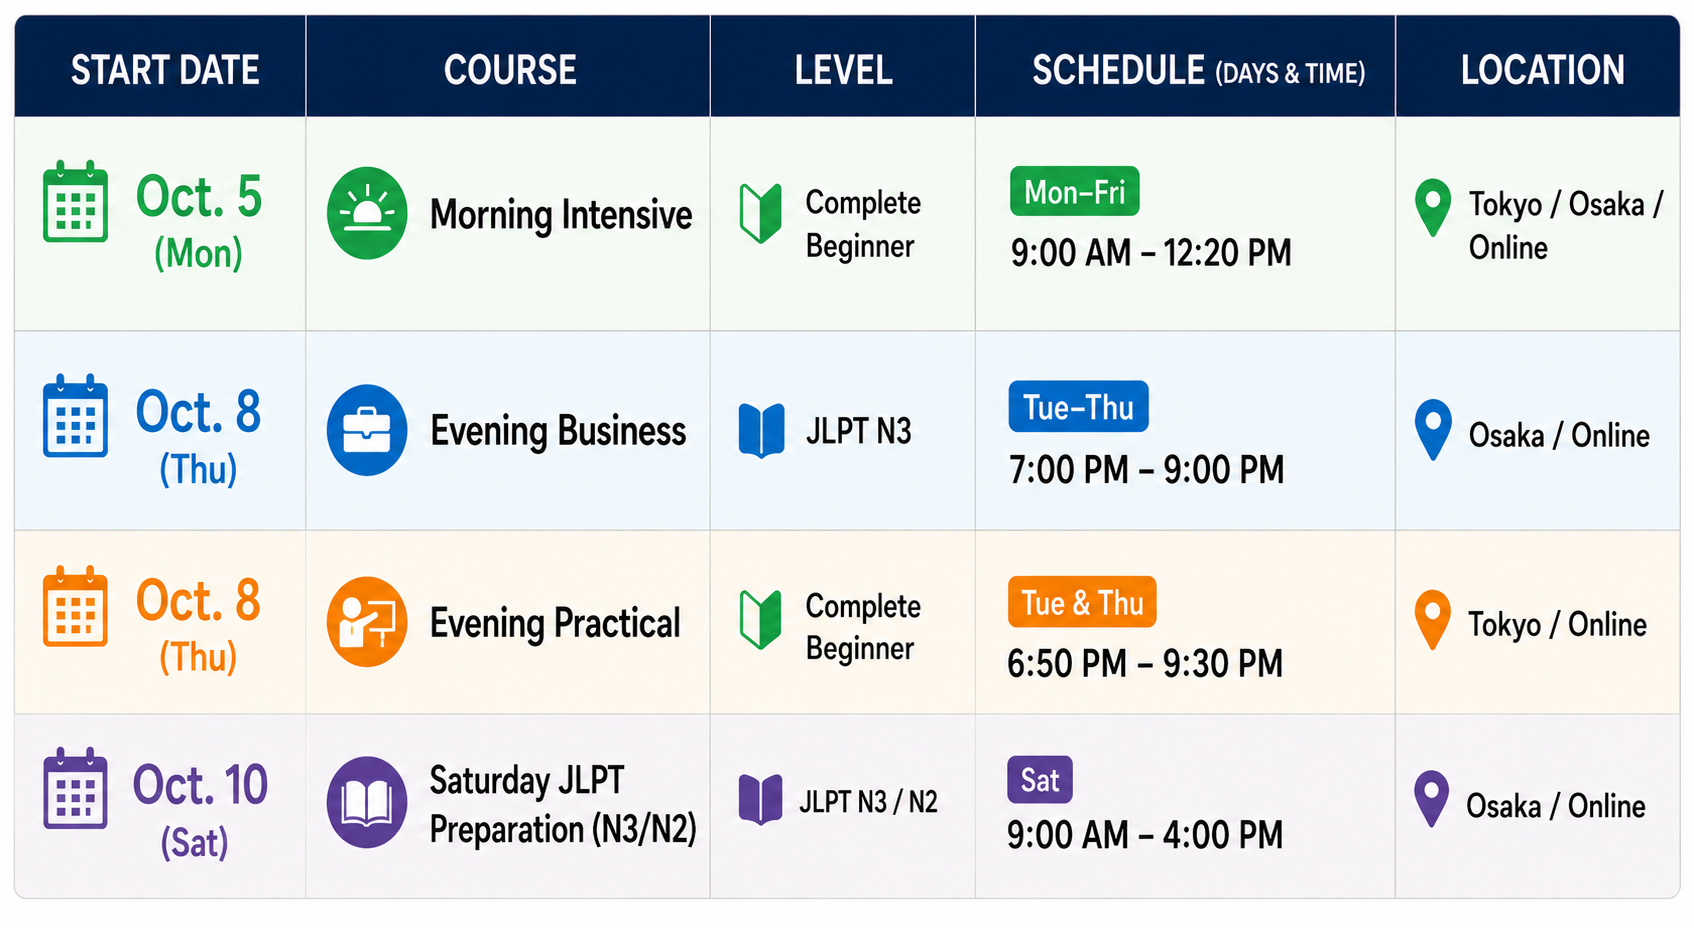
Task: Click the purple open book Saturday JLPT icon
Action: click(367, 802)
